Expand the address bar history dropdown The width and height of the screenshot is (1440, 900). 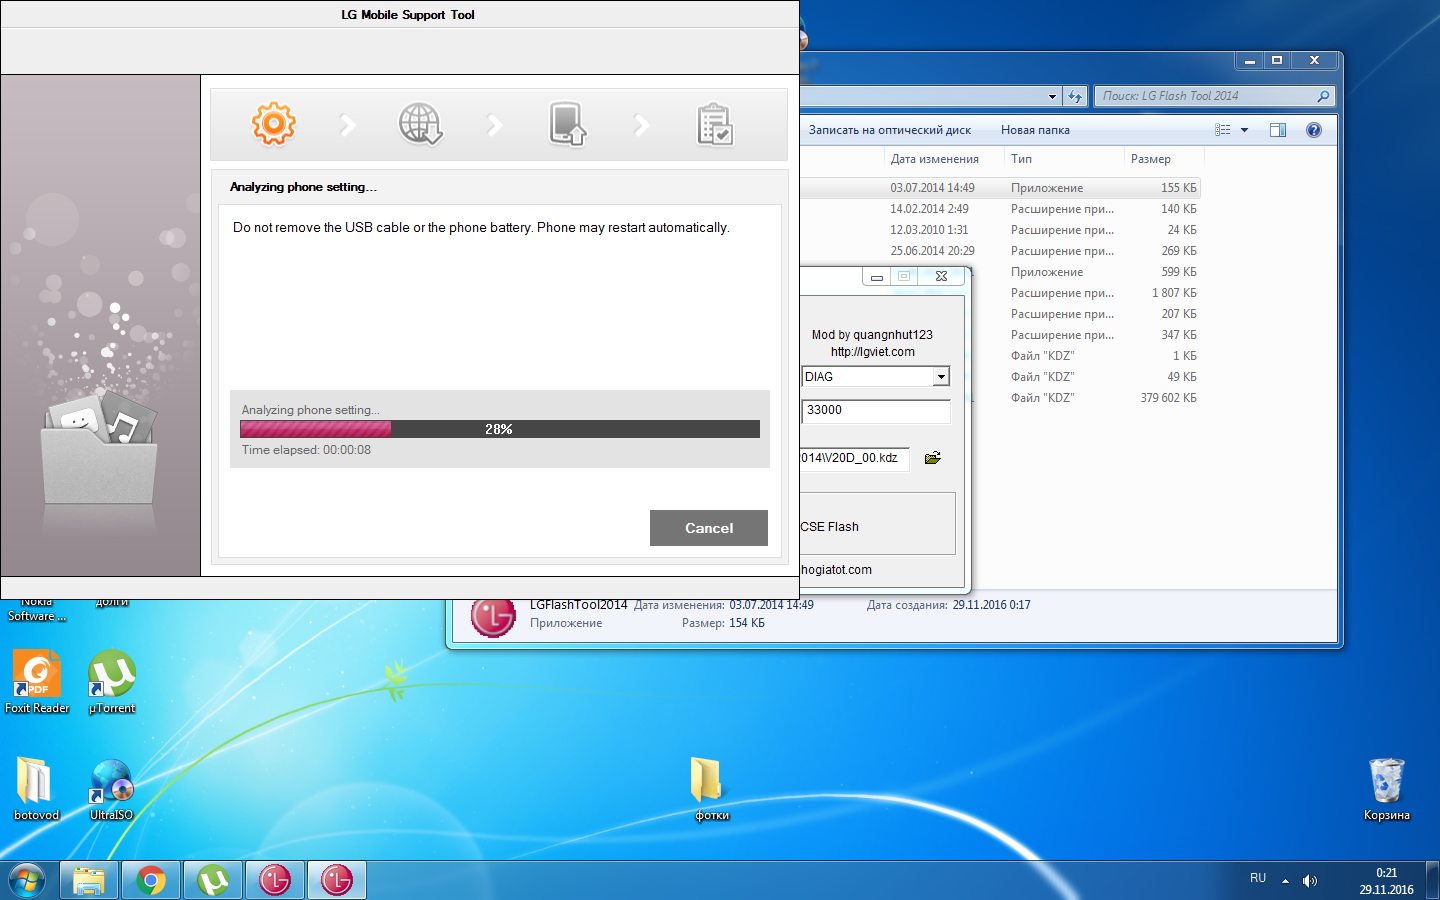click(x=1052, y=97)
